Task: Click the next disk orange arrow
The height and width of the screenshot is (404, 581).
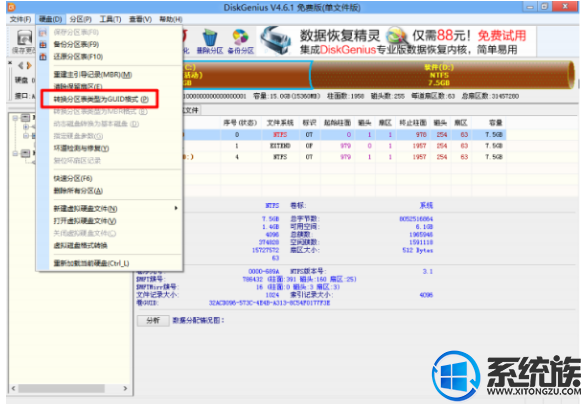Action: (29, 66)
